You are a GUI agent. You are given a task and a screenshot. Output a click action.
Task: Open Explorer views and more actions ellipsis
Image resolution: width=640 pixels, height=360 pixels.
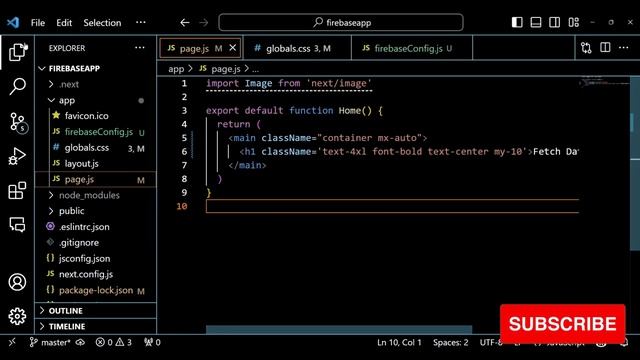[140, 48]
